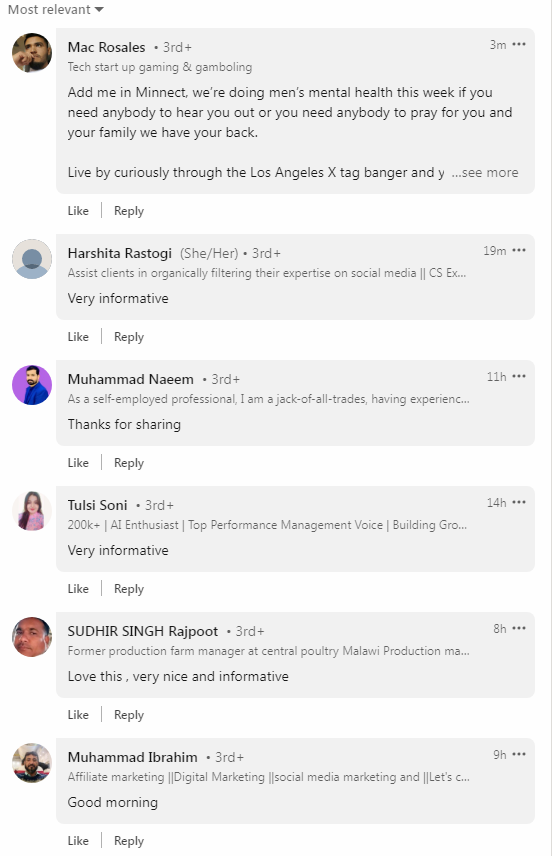This screenshot has width=552, height=856.
Task: Open SUDHIR SINGH Rajpoot's profile name
Action: (143, 632)
